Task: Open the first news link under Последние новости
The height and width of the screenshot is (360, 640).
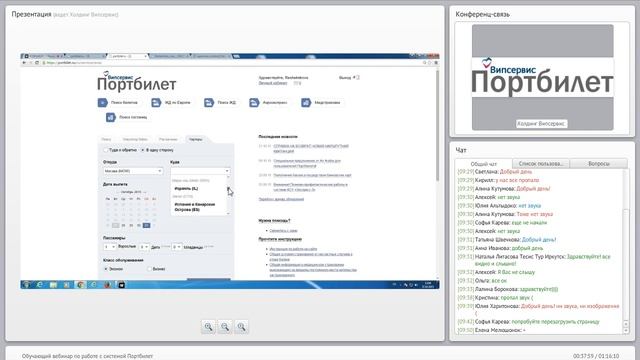Action: click(311, 148)
